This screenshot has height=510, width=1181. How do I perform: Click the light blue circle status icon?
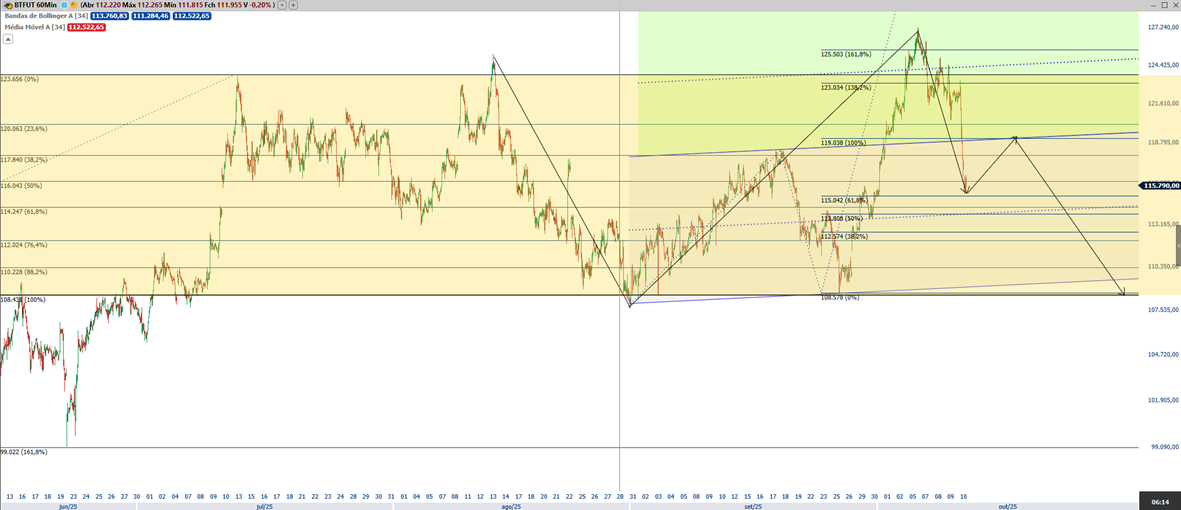point(64,5)
